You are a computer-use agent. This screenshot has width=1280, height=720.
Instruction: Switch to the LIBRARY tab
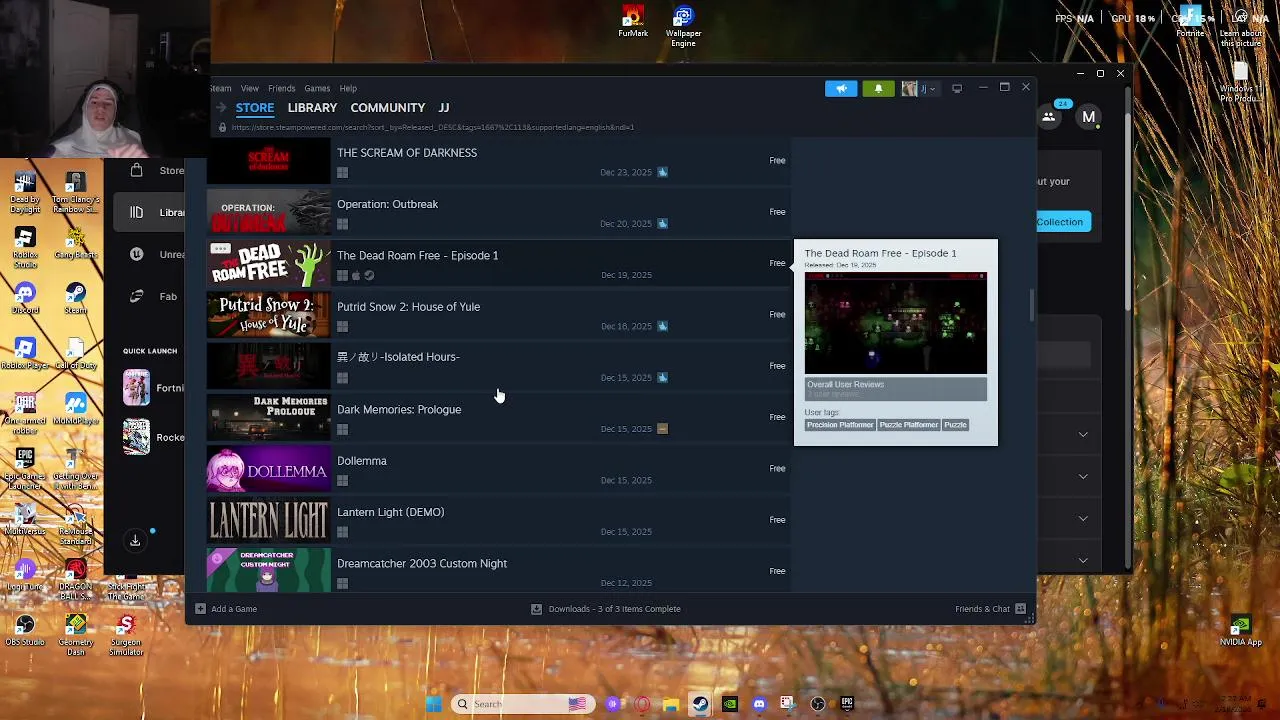pyautogui.click(x=312, y=108)
